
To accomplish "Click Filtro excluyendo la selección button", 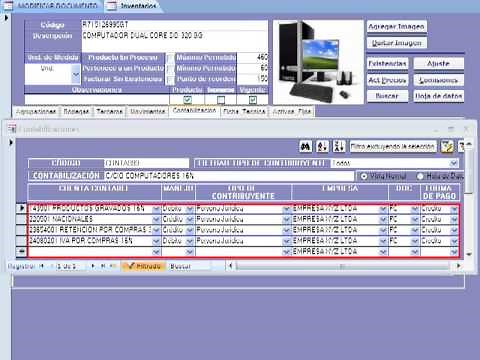I will coord(393,146).
